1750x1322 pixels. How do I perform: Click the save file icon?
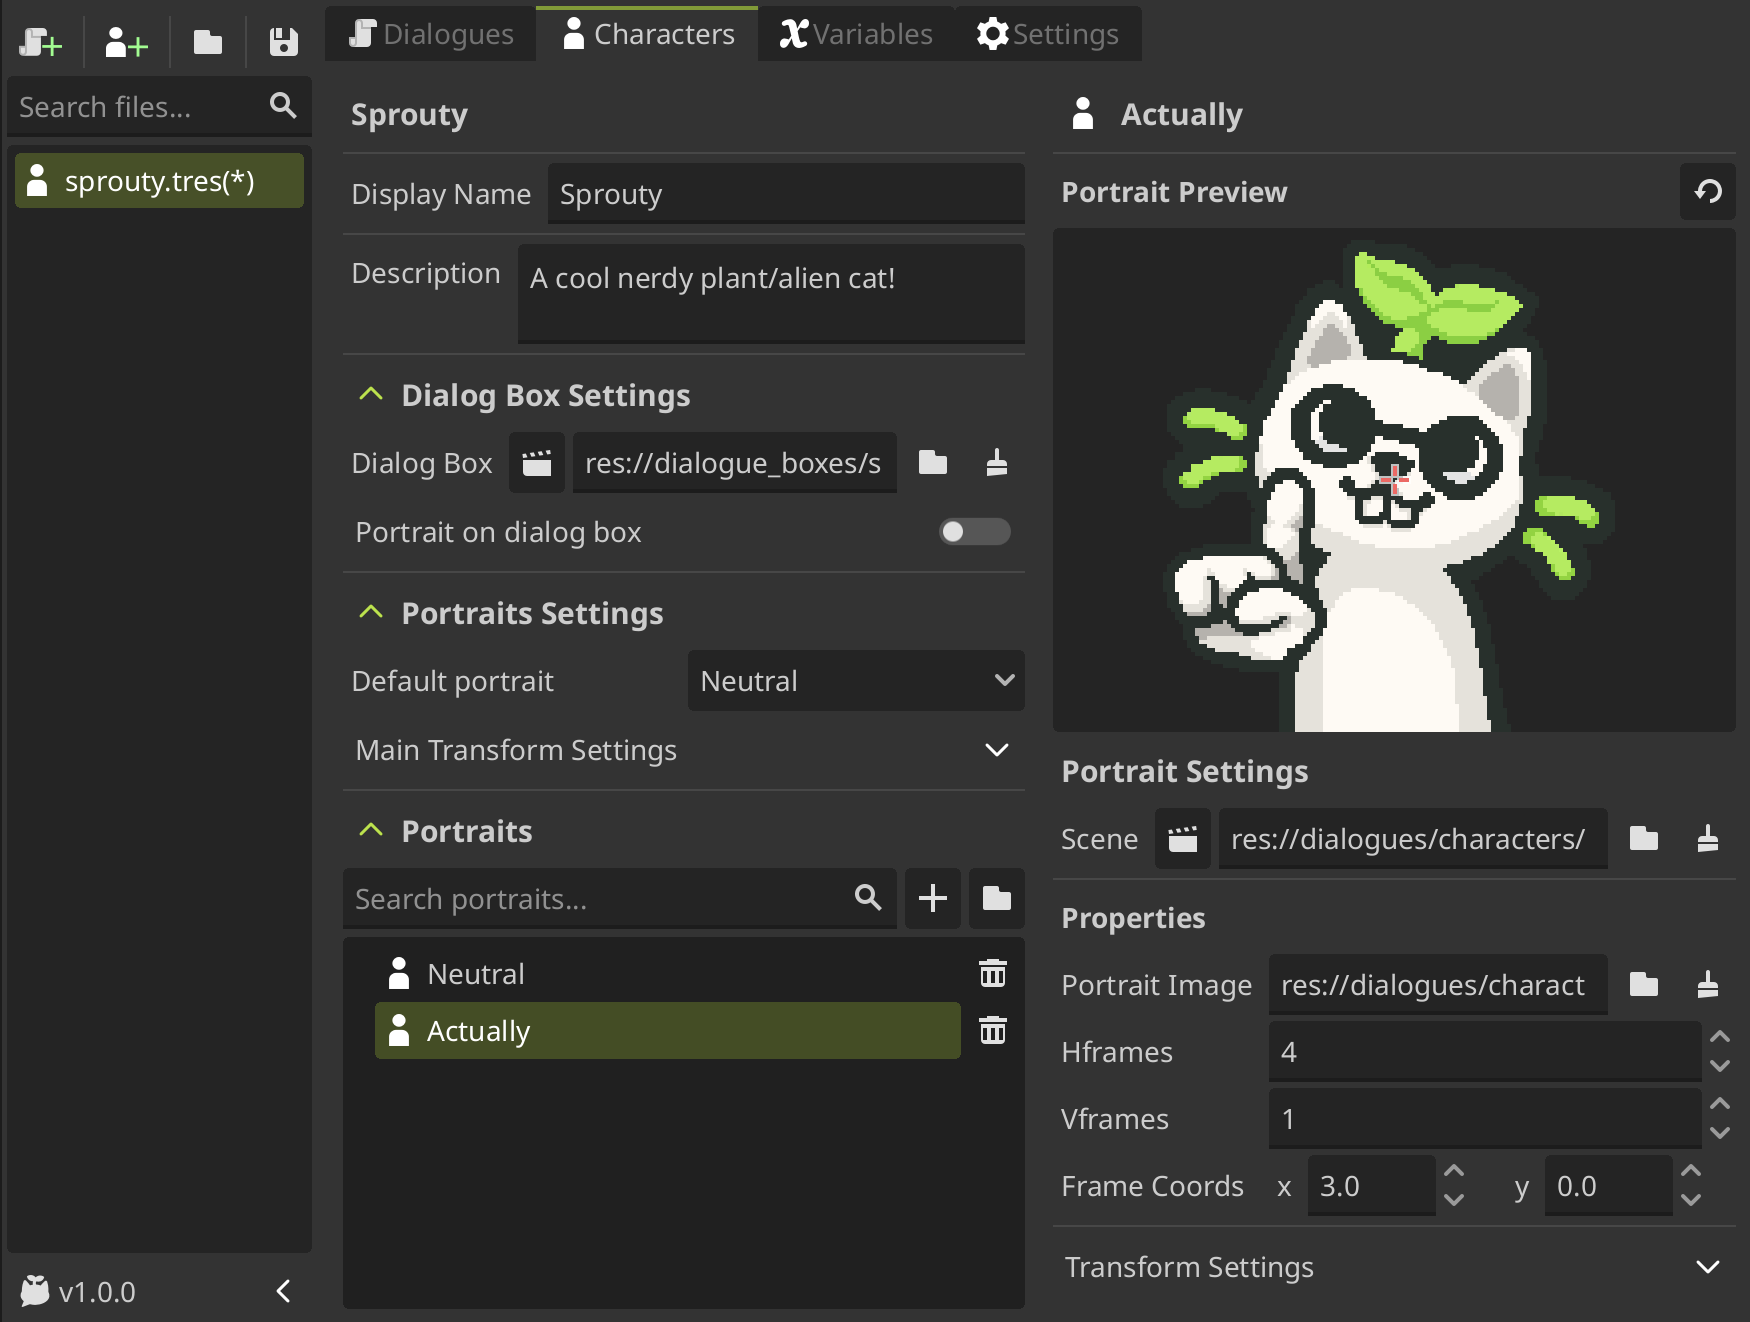284,43
